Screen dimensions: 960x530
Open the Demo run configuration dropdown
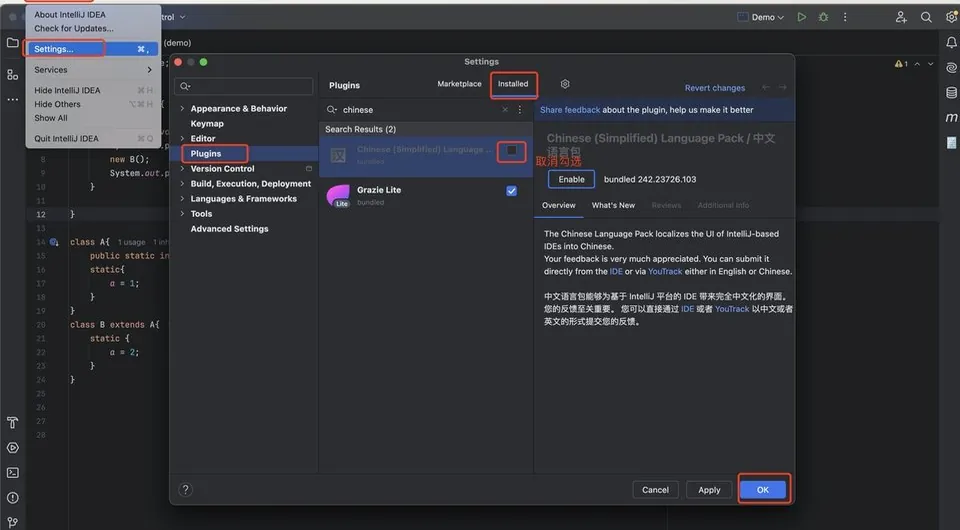(761, 17)
